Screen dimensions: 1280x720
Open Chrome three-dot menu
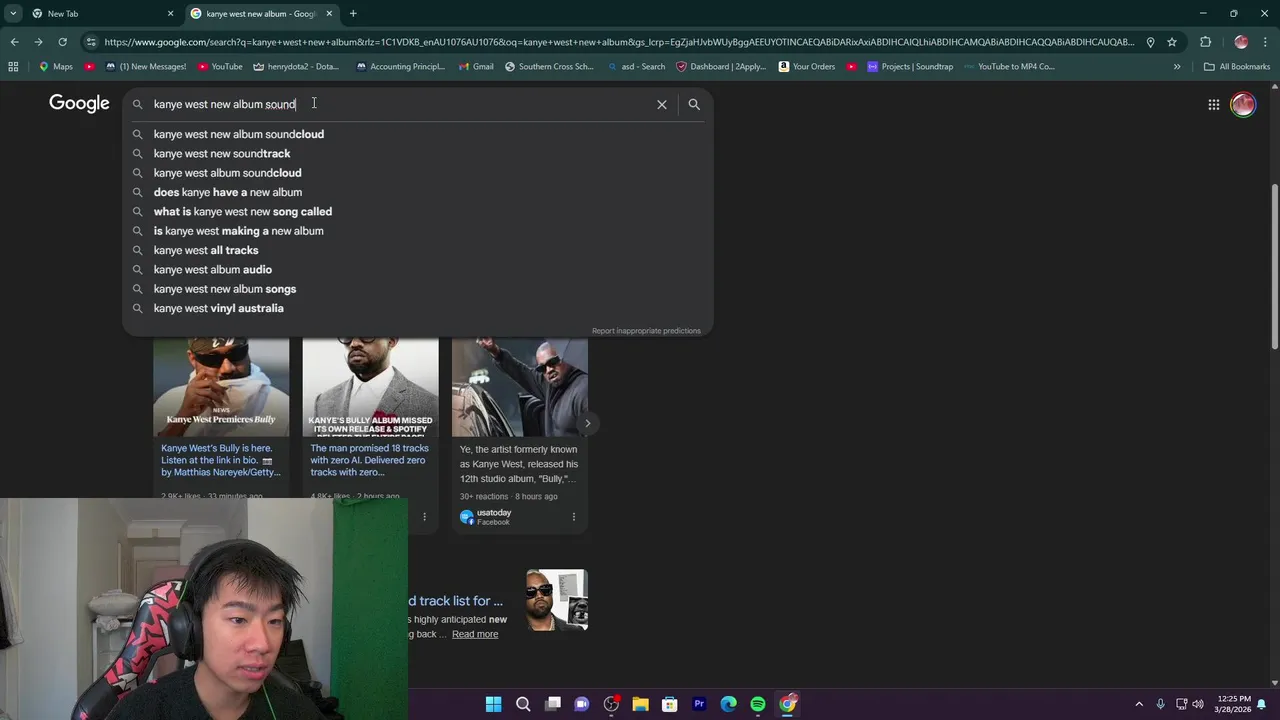(x=1265, y=42)
